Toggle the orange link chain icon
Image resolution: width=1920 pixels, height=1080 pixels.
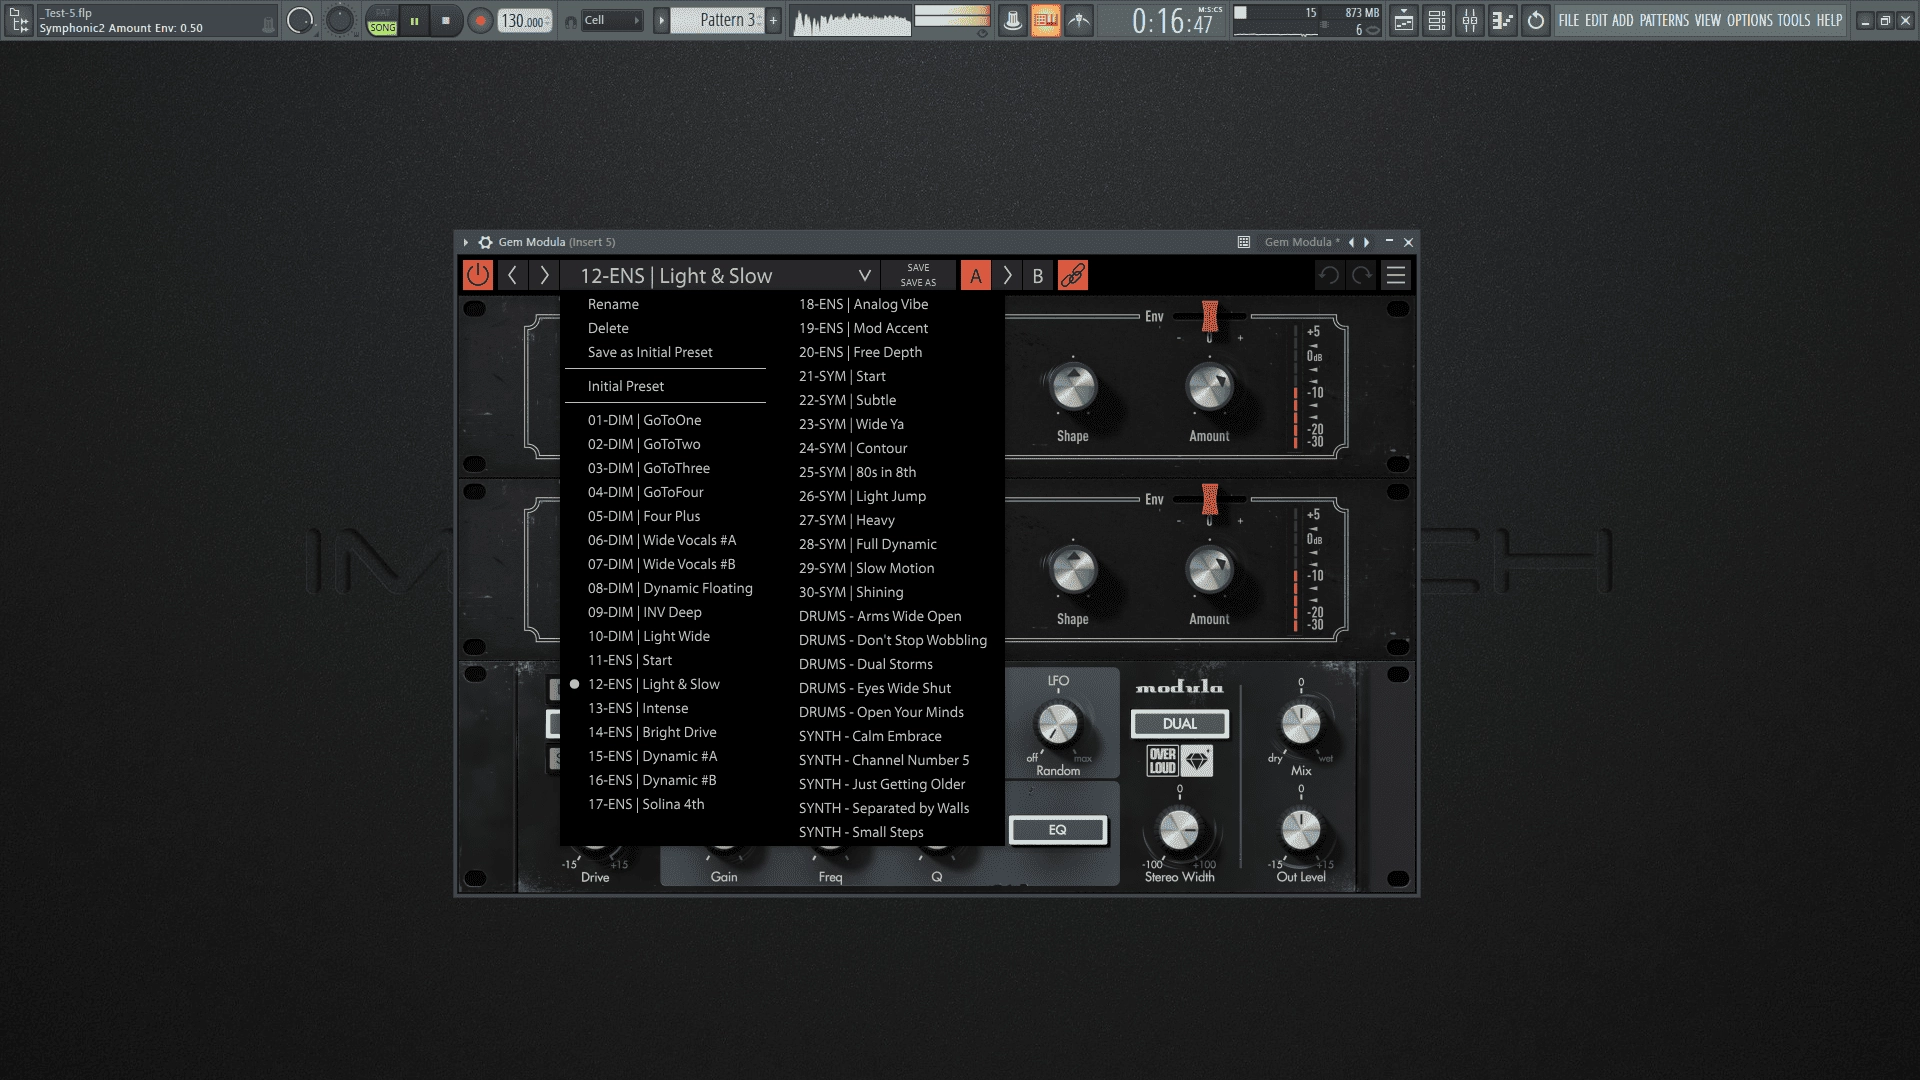coord(1073,275)
